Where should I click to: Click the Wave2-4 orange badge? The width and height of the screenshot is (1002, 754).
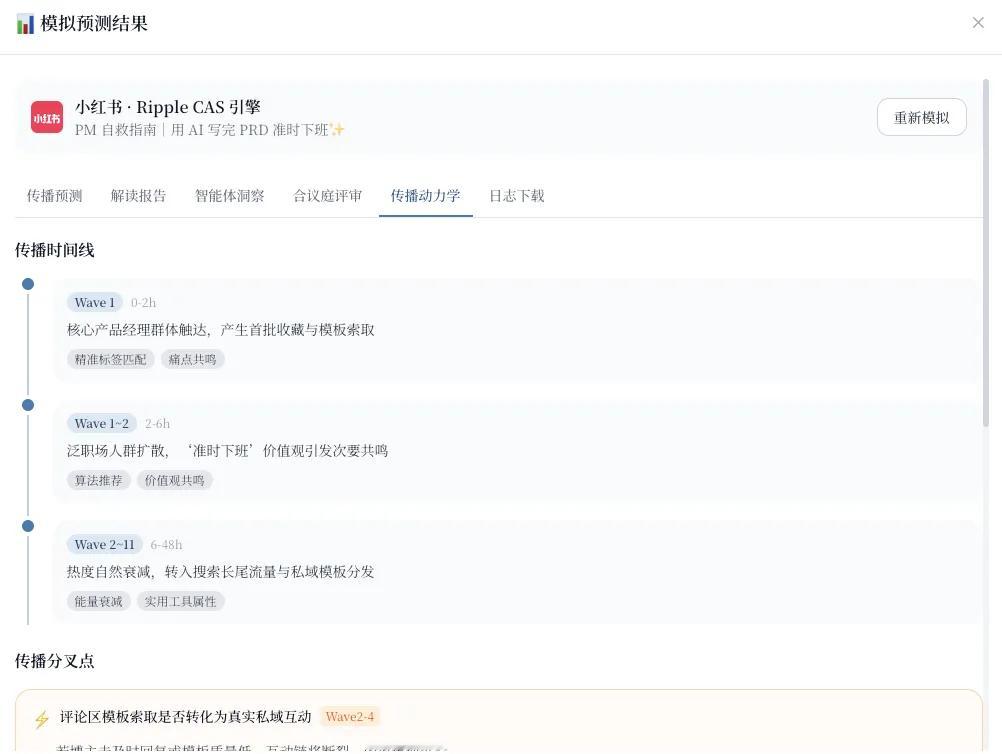pyautogui.click(x=350, y=717)
